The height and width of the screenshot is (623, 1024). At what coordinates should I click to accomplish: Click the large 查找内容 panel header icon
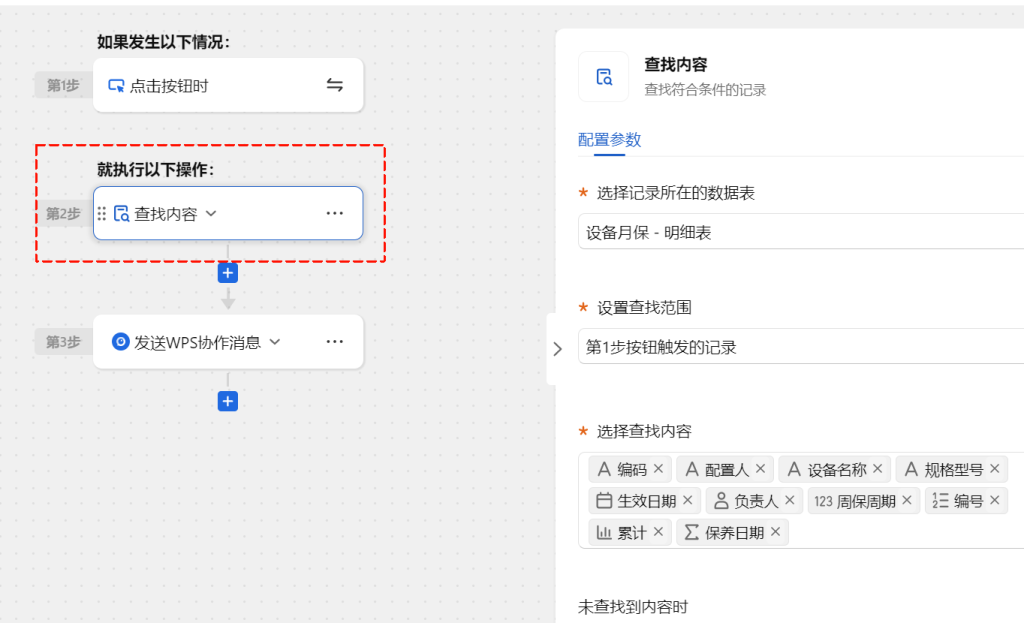[603, 77]
